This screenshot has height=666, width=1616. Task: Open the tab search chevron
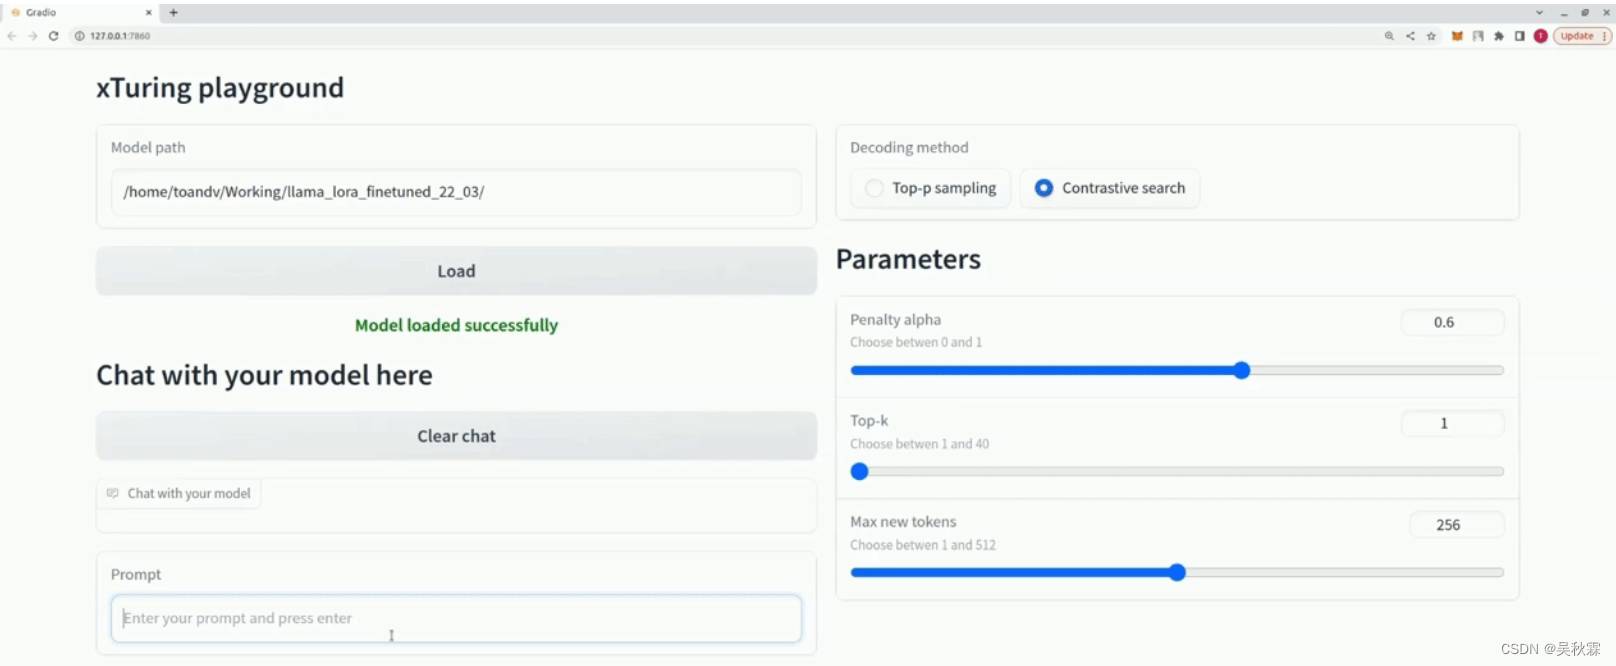[1539, 13]
